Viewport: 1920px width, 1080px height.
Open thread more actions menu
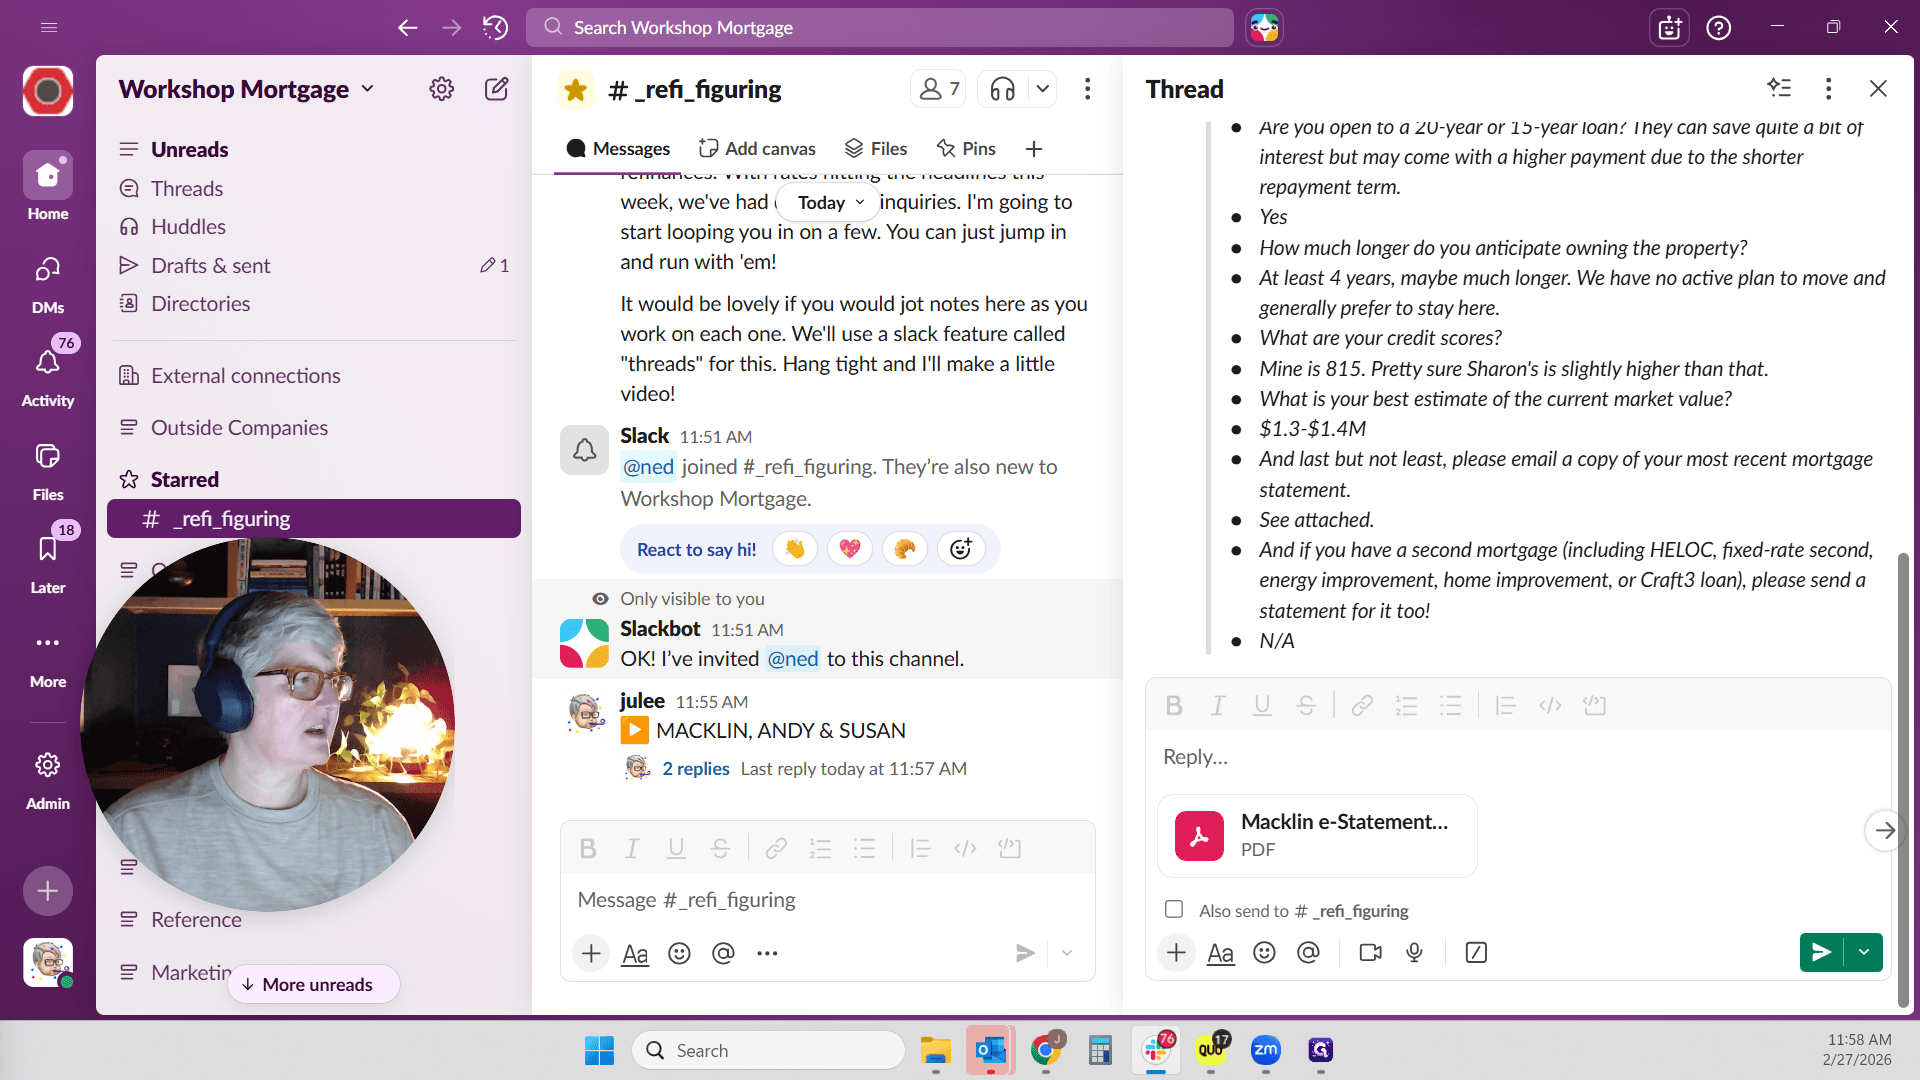(1828, 88)
